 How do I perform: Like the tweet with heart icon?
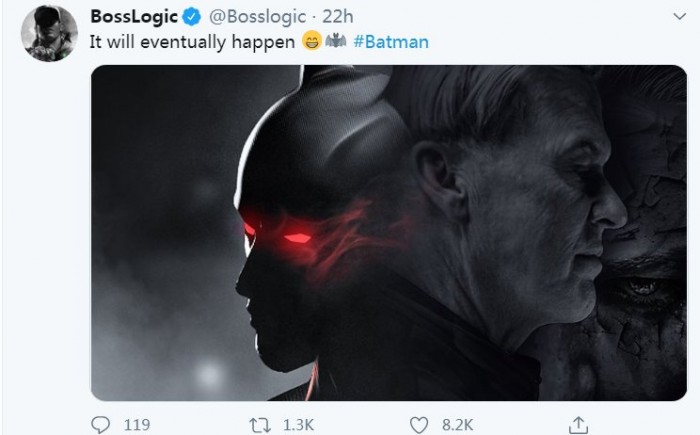(420, 424)
